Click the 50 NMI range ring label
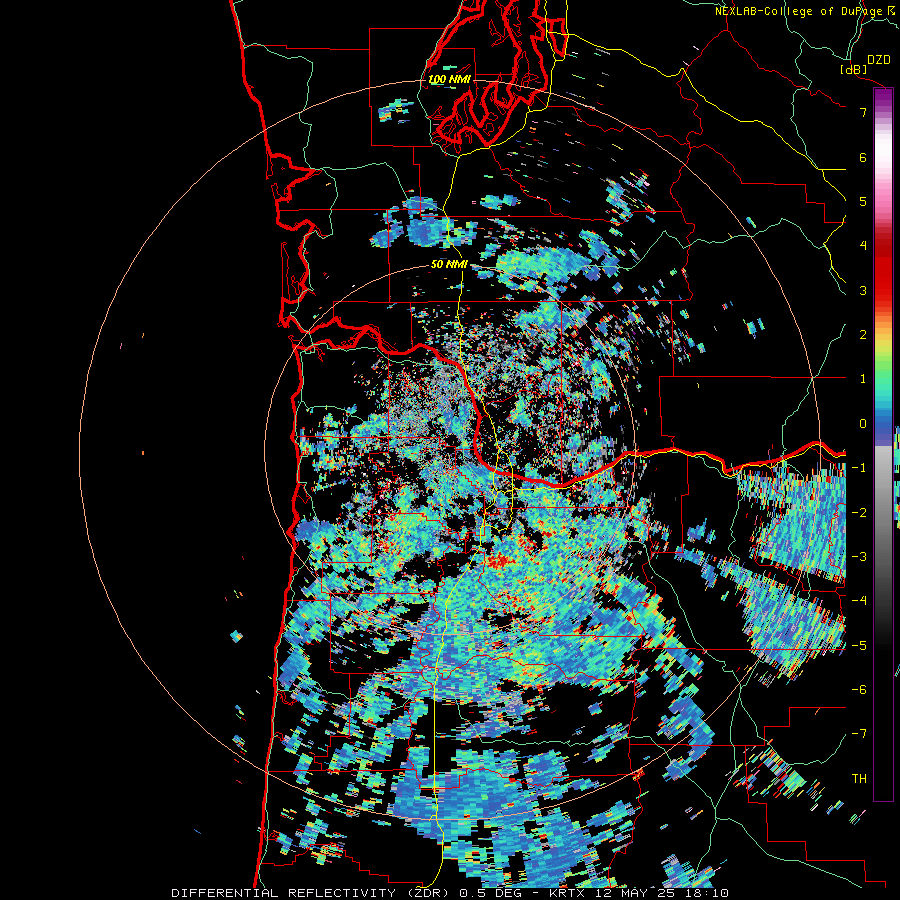900x900 pixels. pos(449,264)
